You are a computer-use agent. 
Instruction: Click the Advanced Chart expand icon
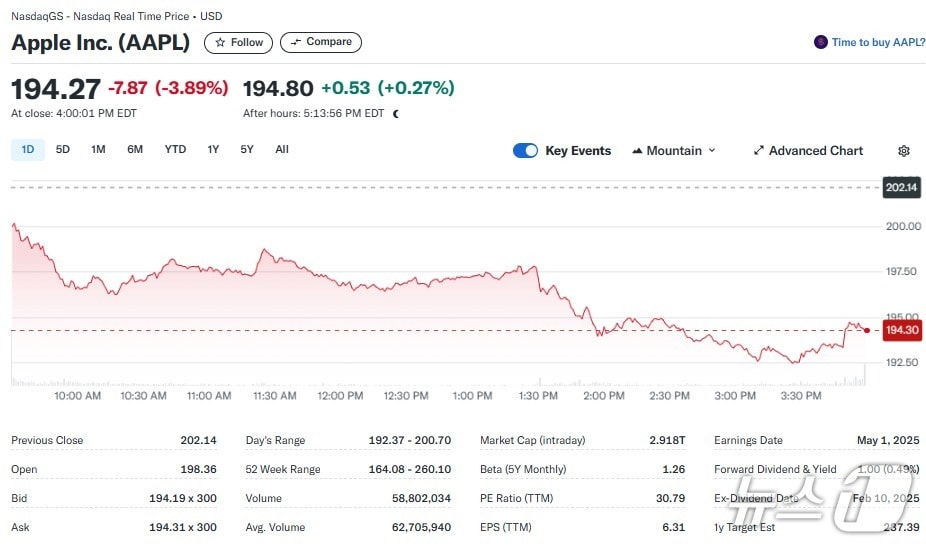(759, 151)
